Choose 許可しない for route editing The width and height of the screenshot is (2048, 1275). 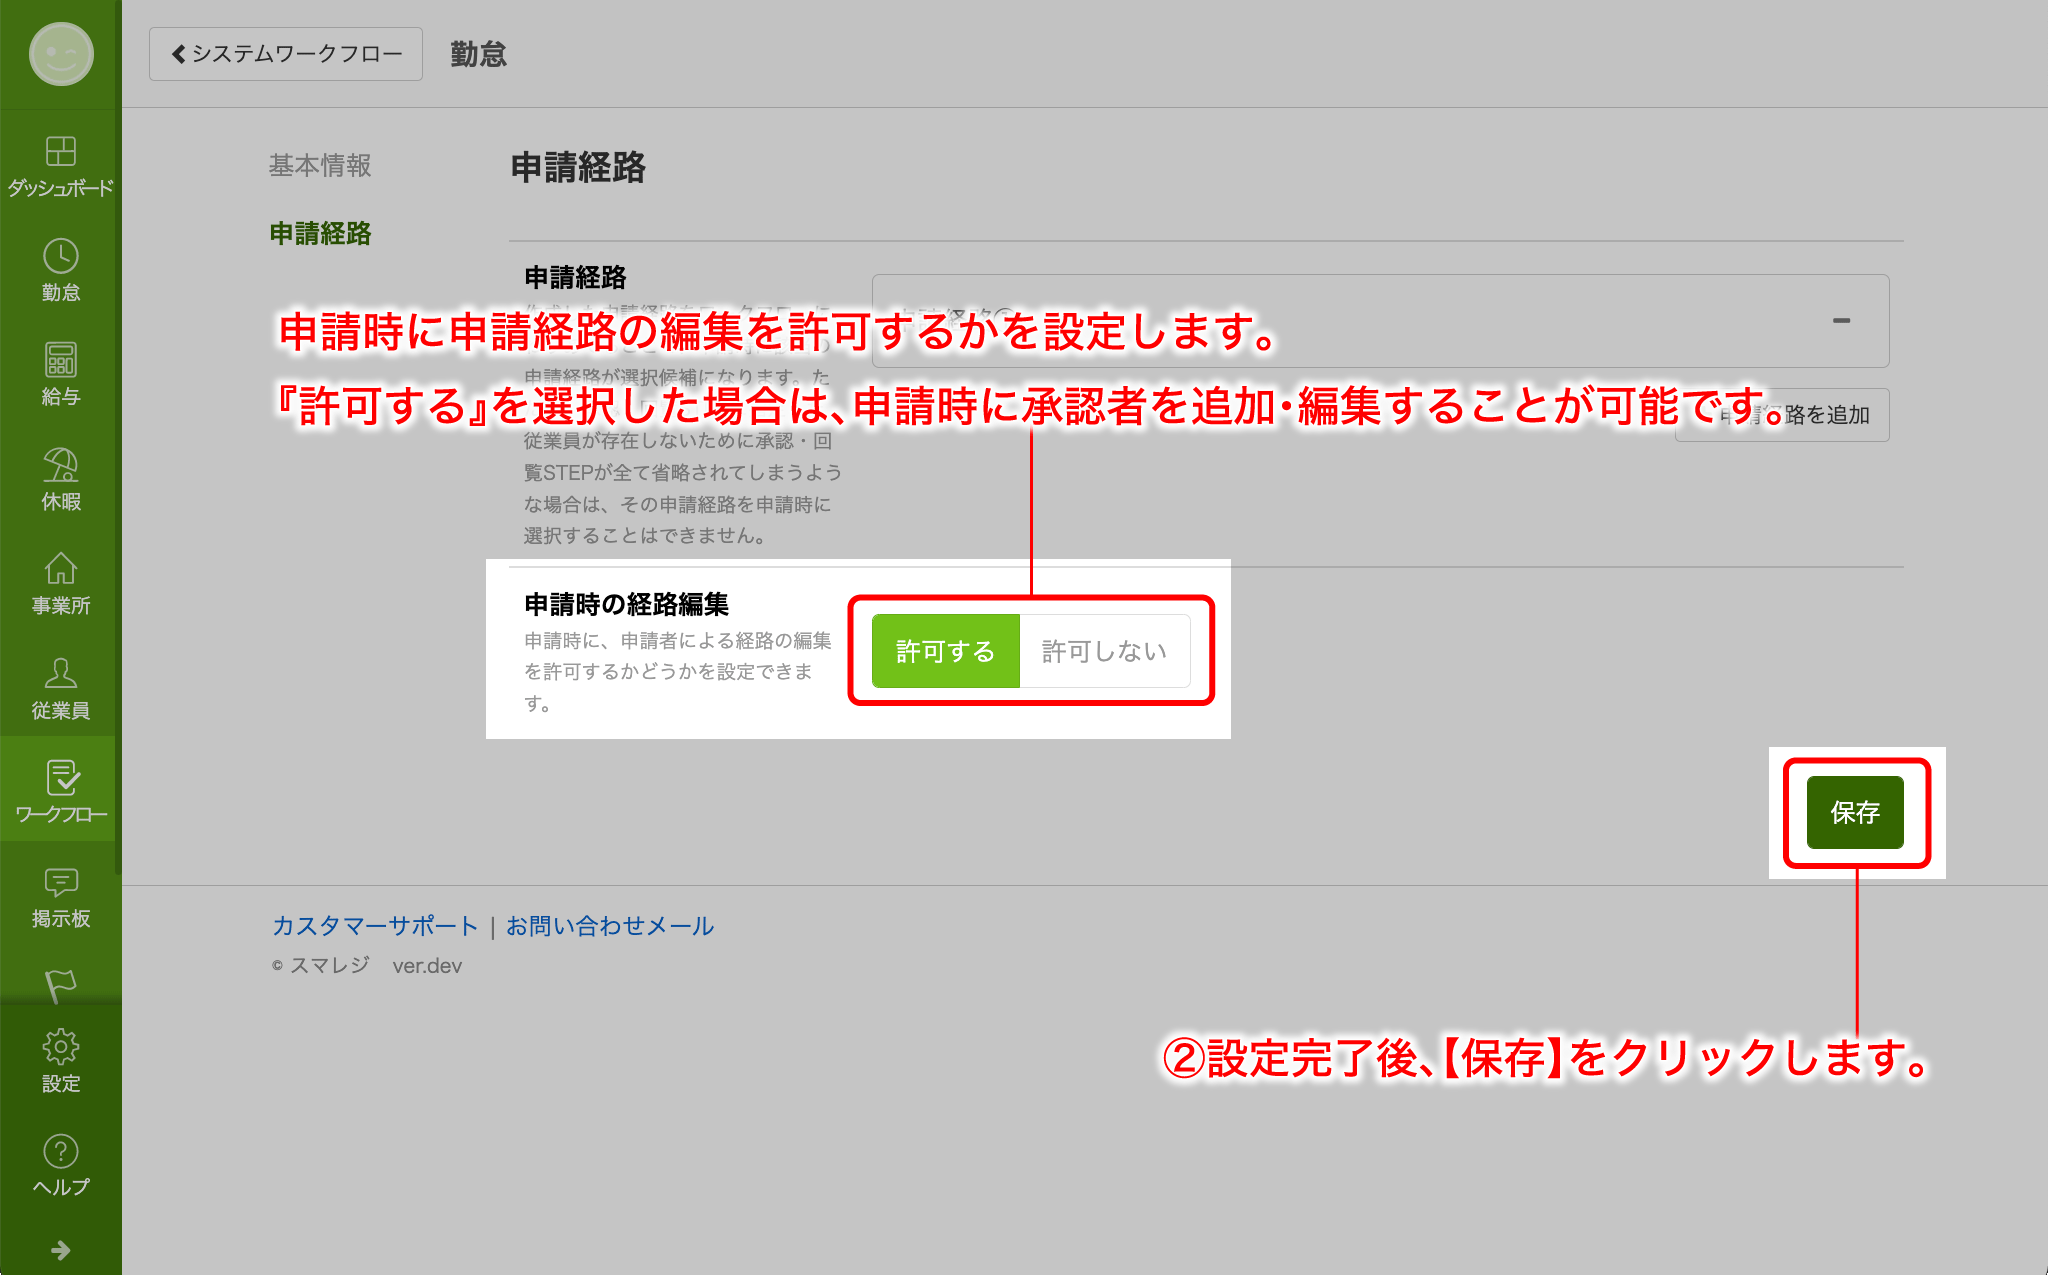pos(1105,651)
